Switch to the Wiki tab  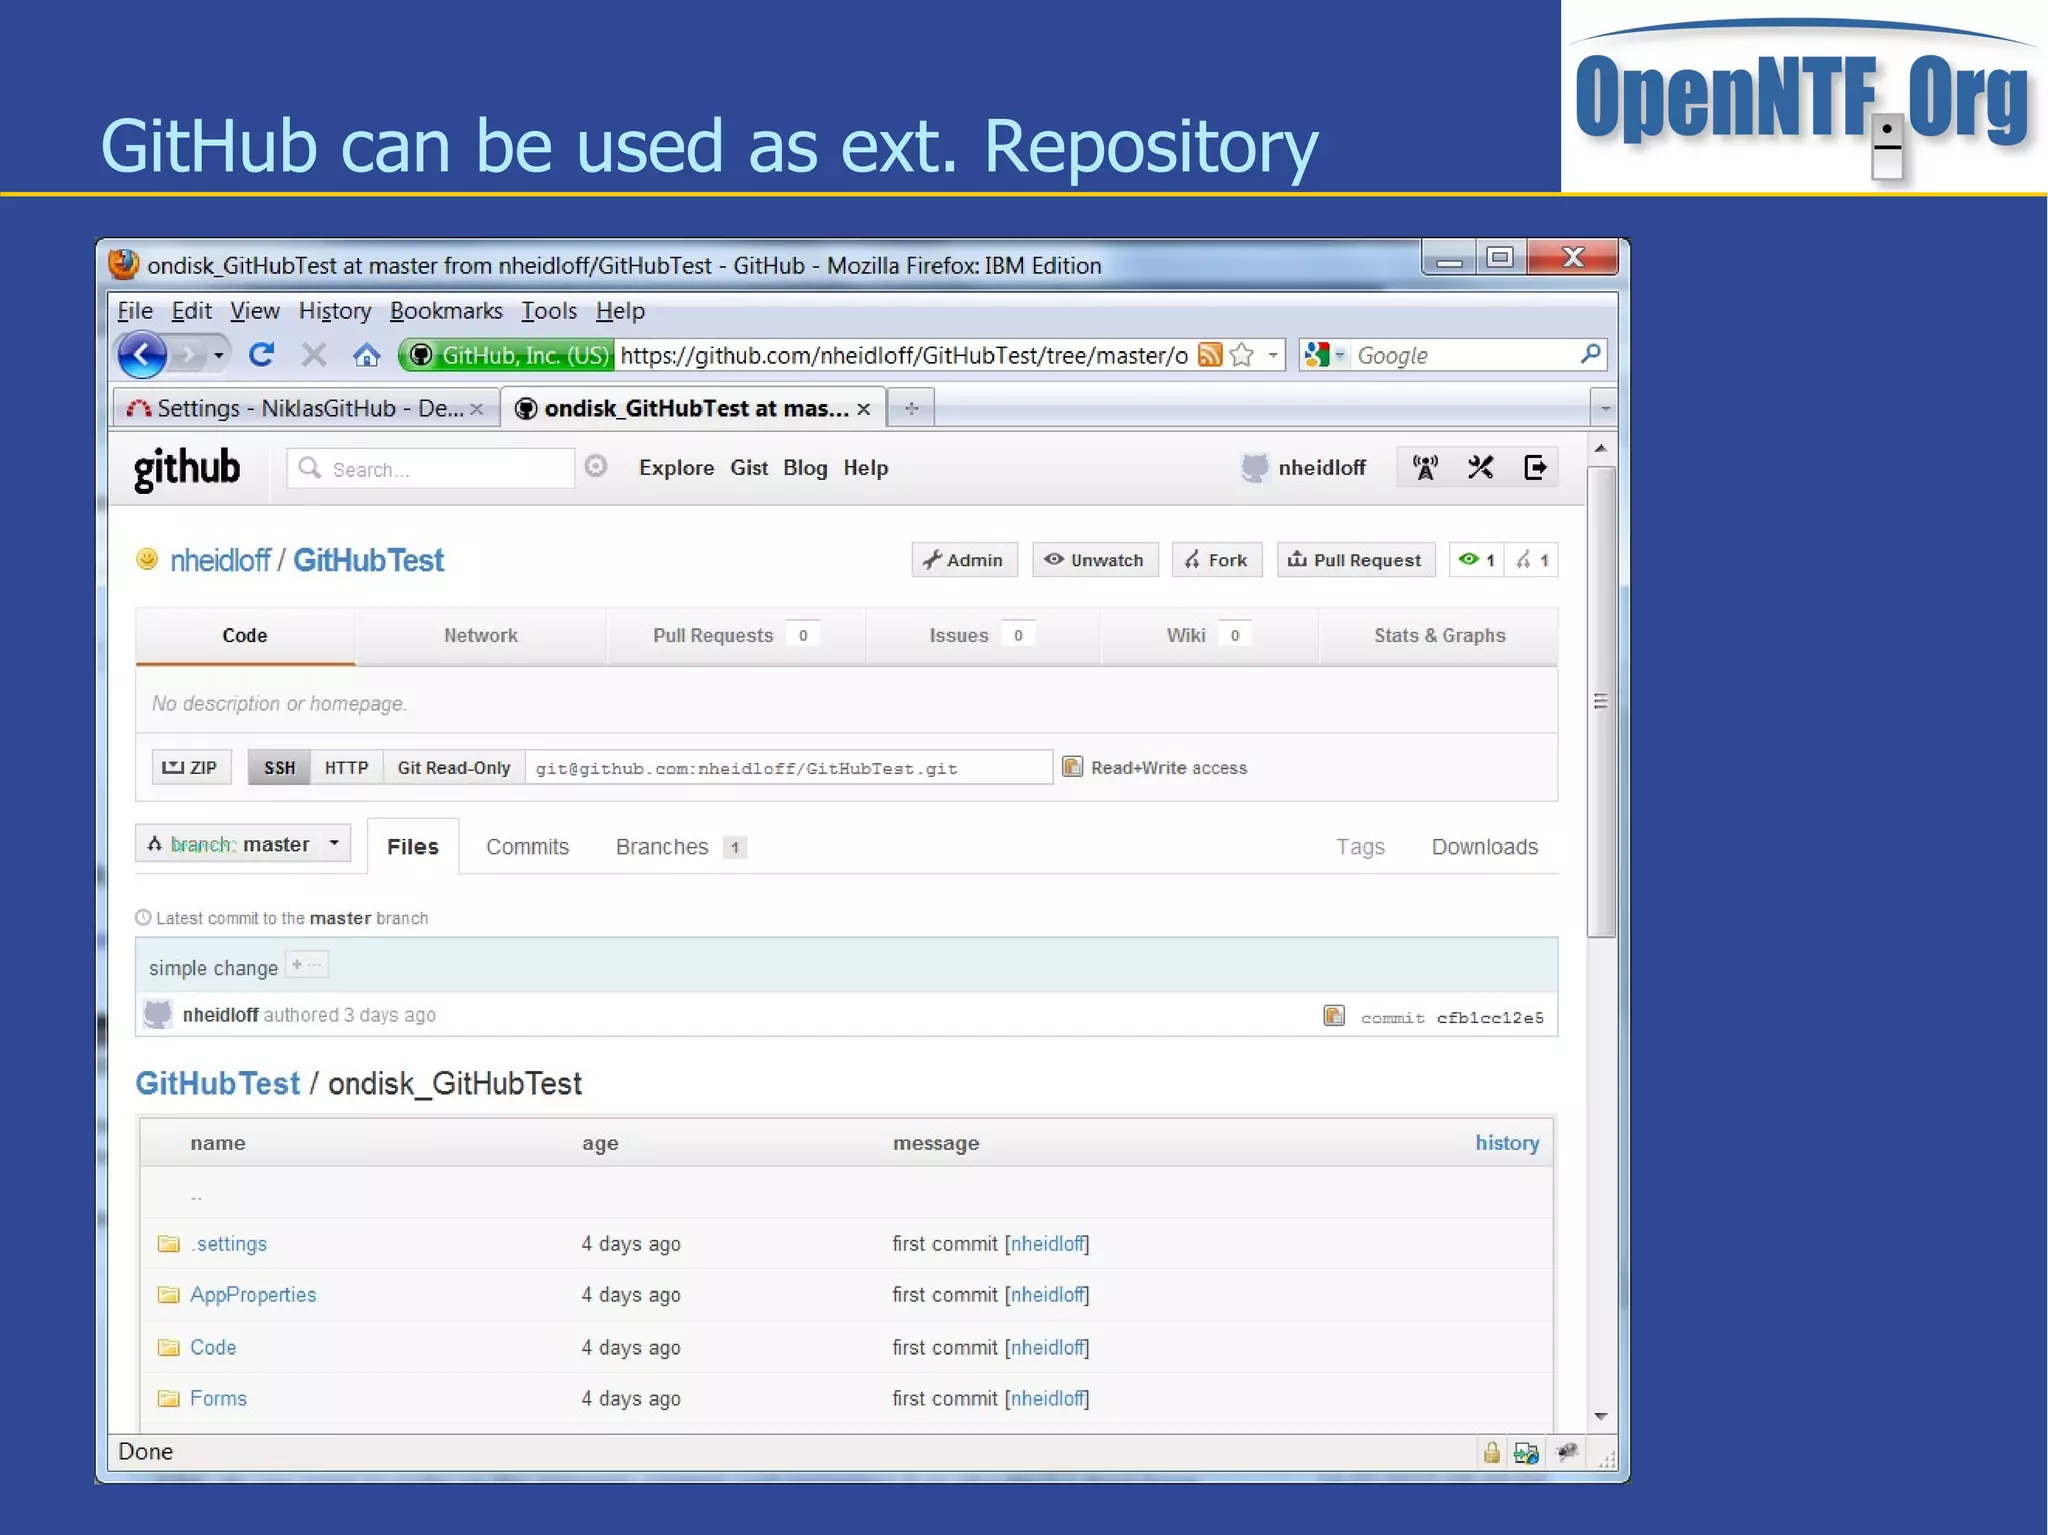(x=1208, y=636)
